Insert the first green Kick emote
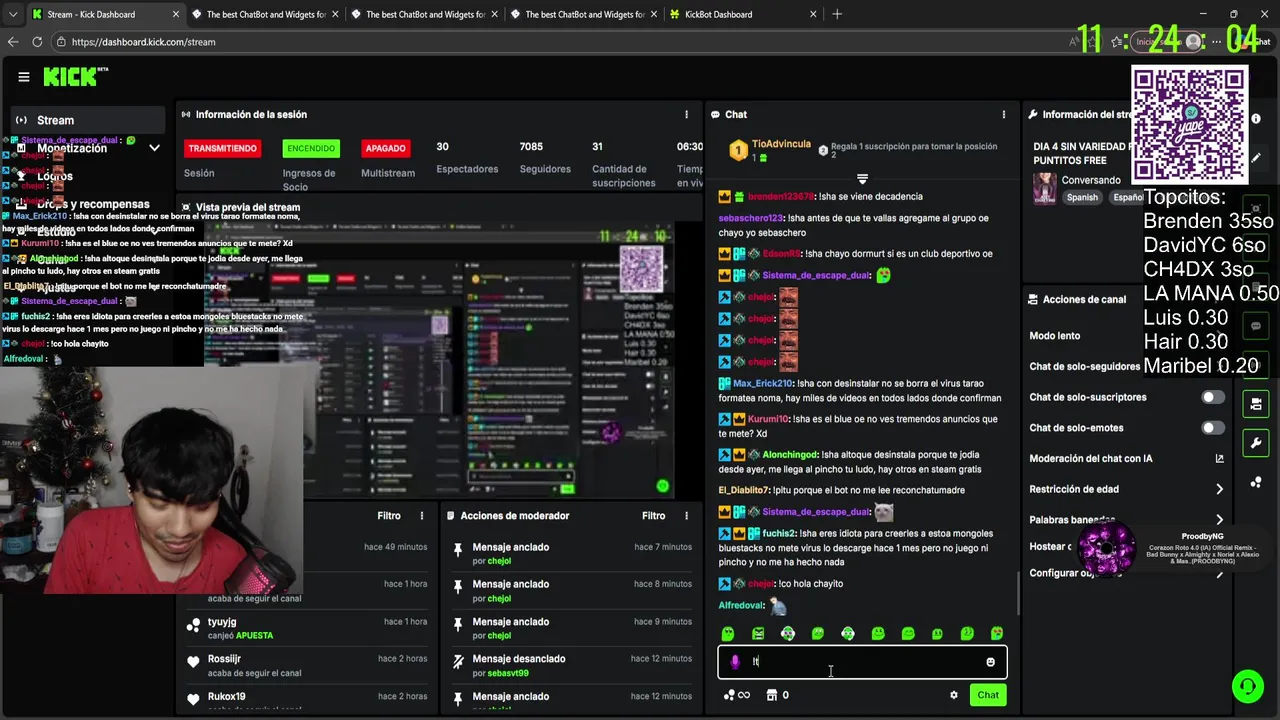1280x720 pixels. (728, 633)
